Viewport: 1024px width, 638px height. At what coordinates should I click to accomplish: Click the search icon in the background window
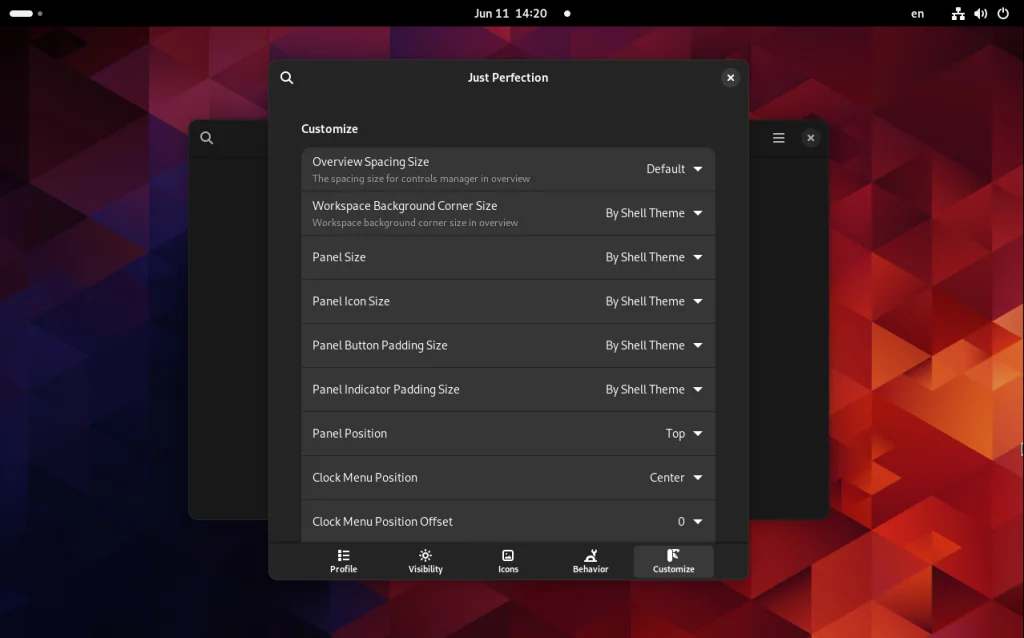click(x=207, y=138)
